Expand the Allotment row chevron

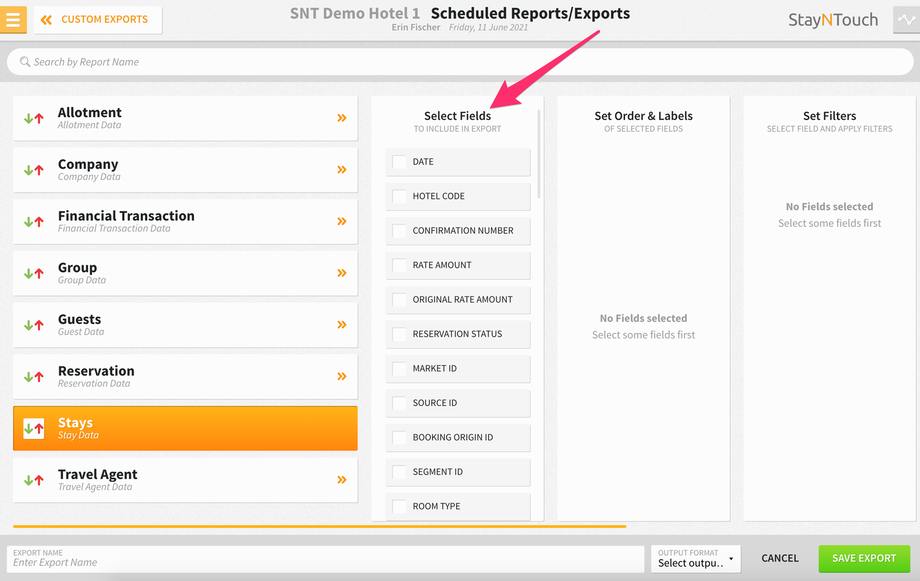click(x=342, y=118)
